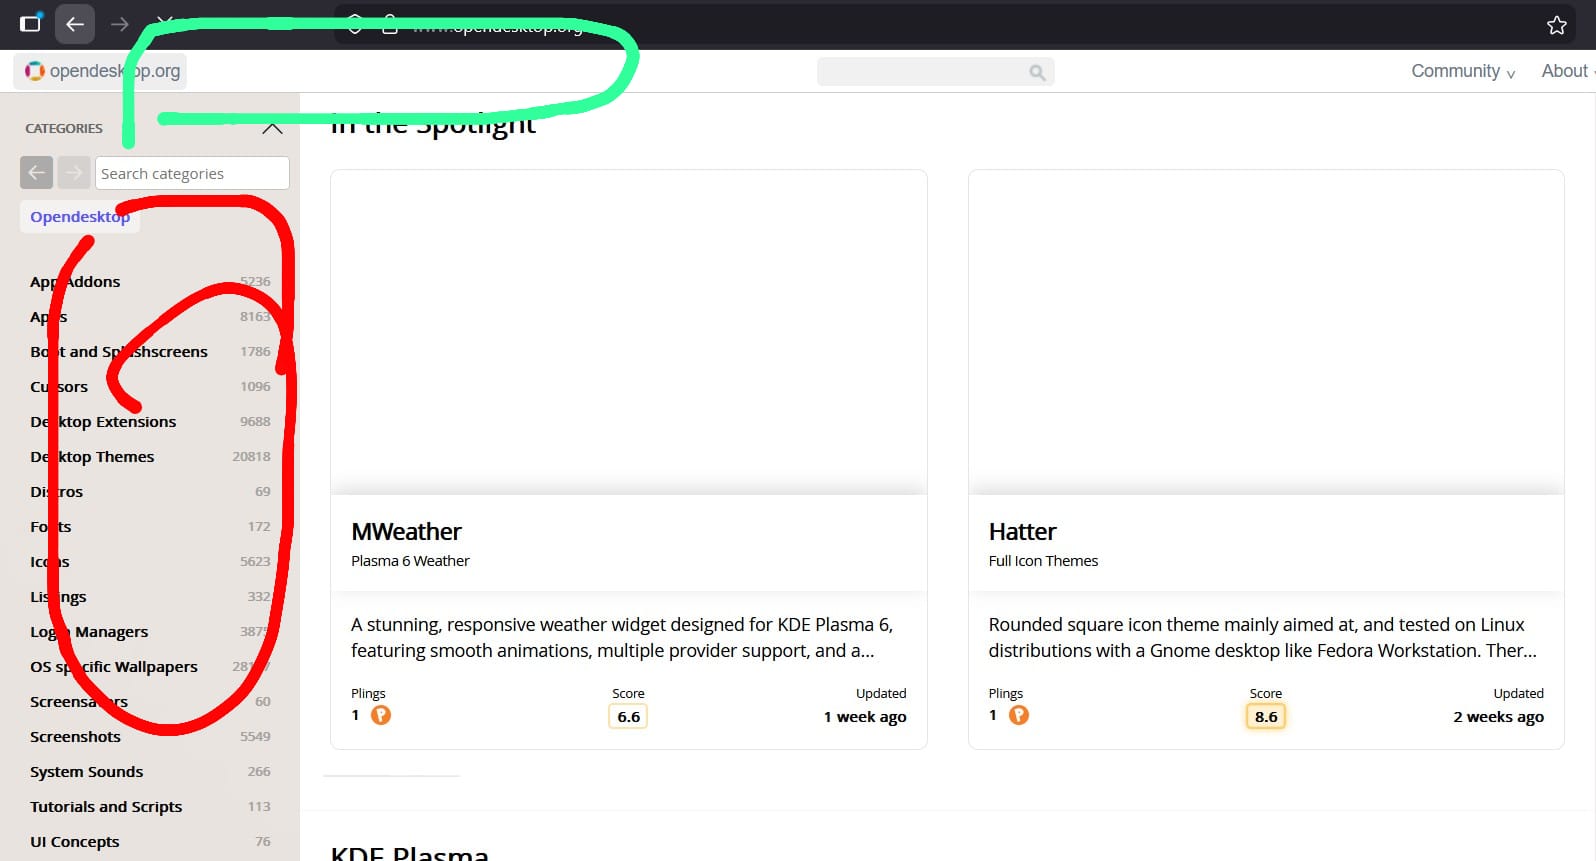Click the Plings icon on Hatter card
1596x861 pixels.
click(x=1018, y=715)
